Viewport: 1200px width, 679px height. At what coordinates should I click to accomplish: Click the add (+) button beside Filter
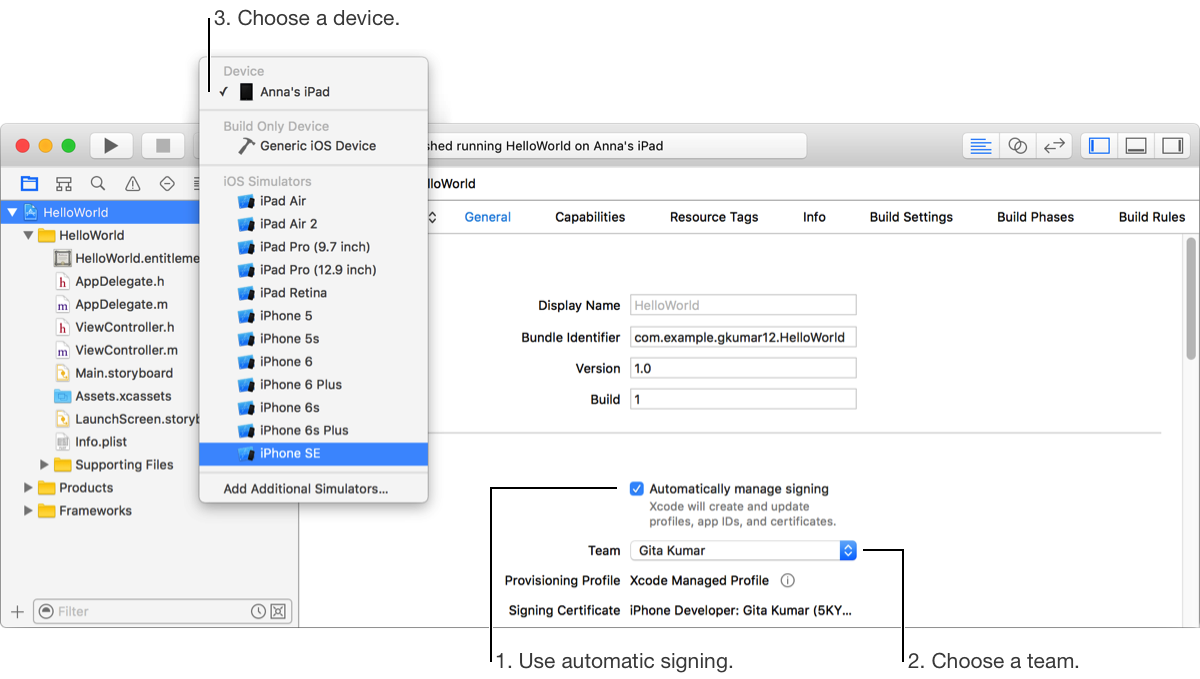click(16, 611)
